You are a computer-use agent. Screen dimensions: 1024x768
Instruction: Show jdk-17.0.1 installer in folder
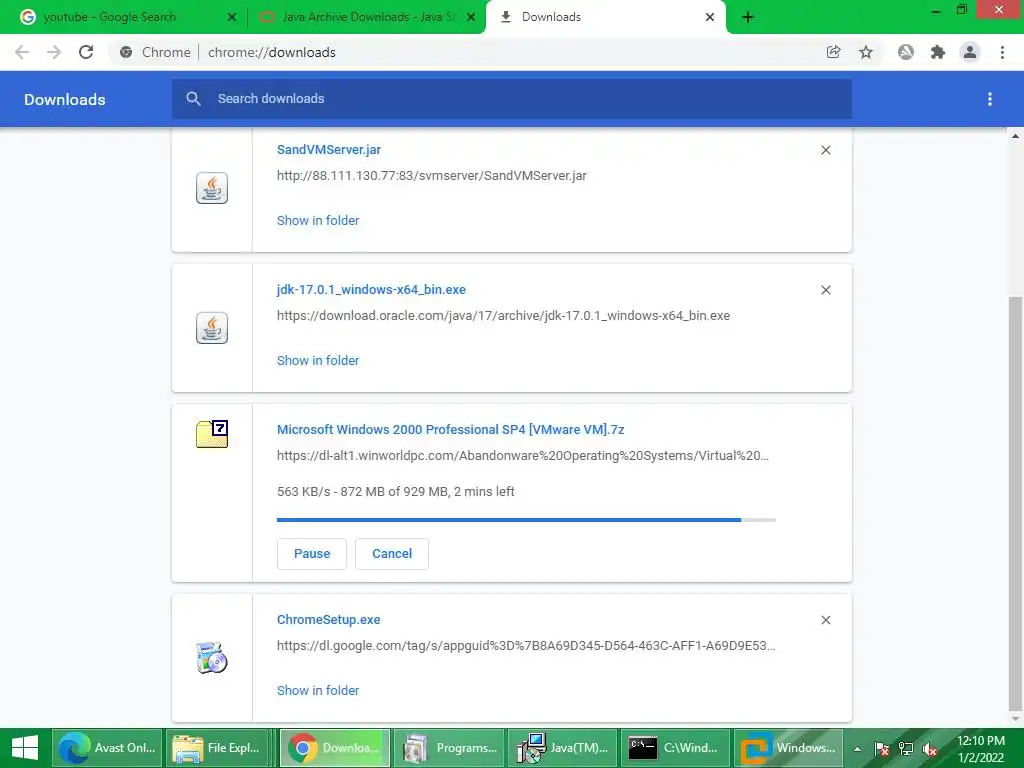318,360
